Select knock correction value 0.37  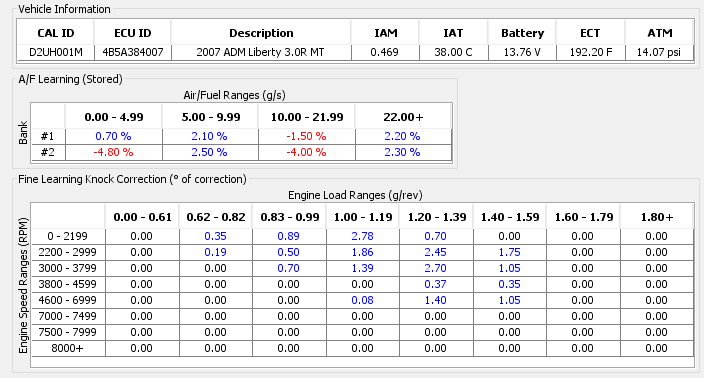[x=436, y=284]
